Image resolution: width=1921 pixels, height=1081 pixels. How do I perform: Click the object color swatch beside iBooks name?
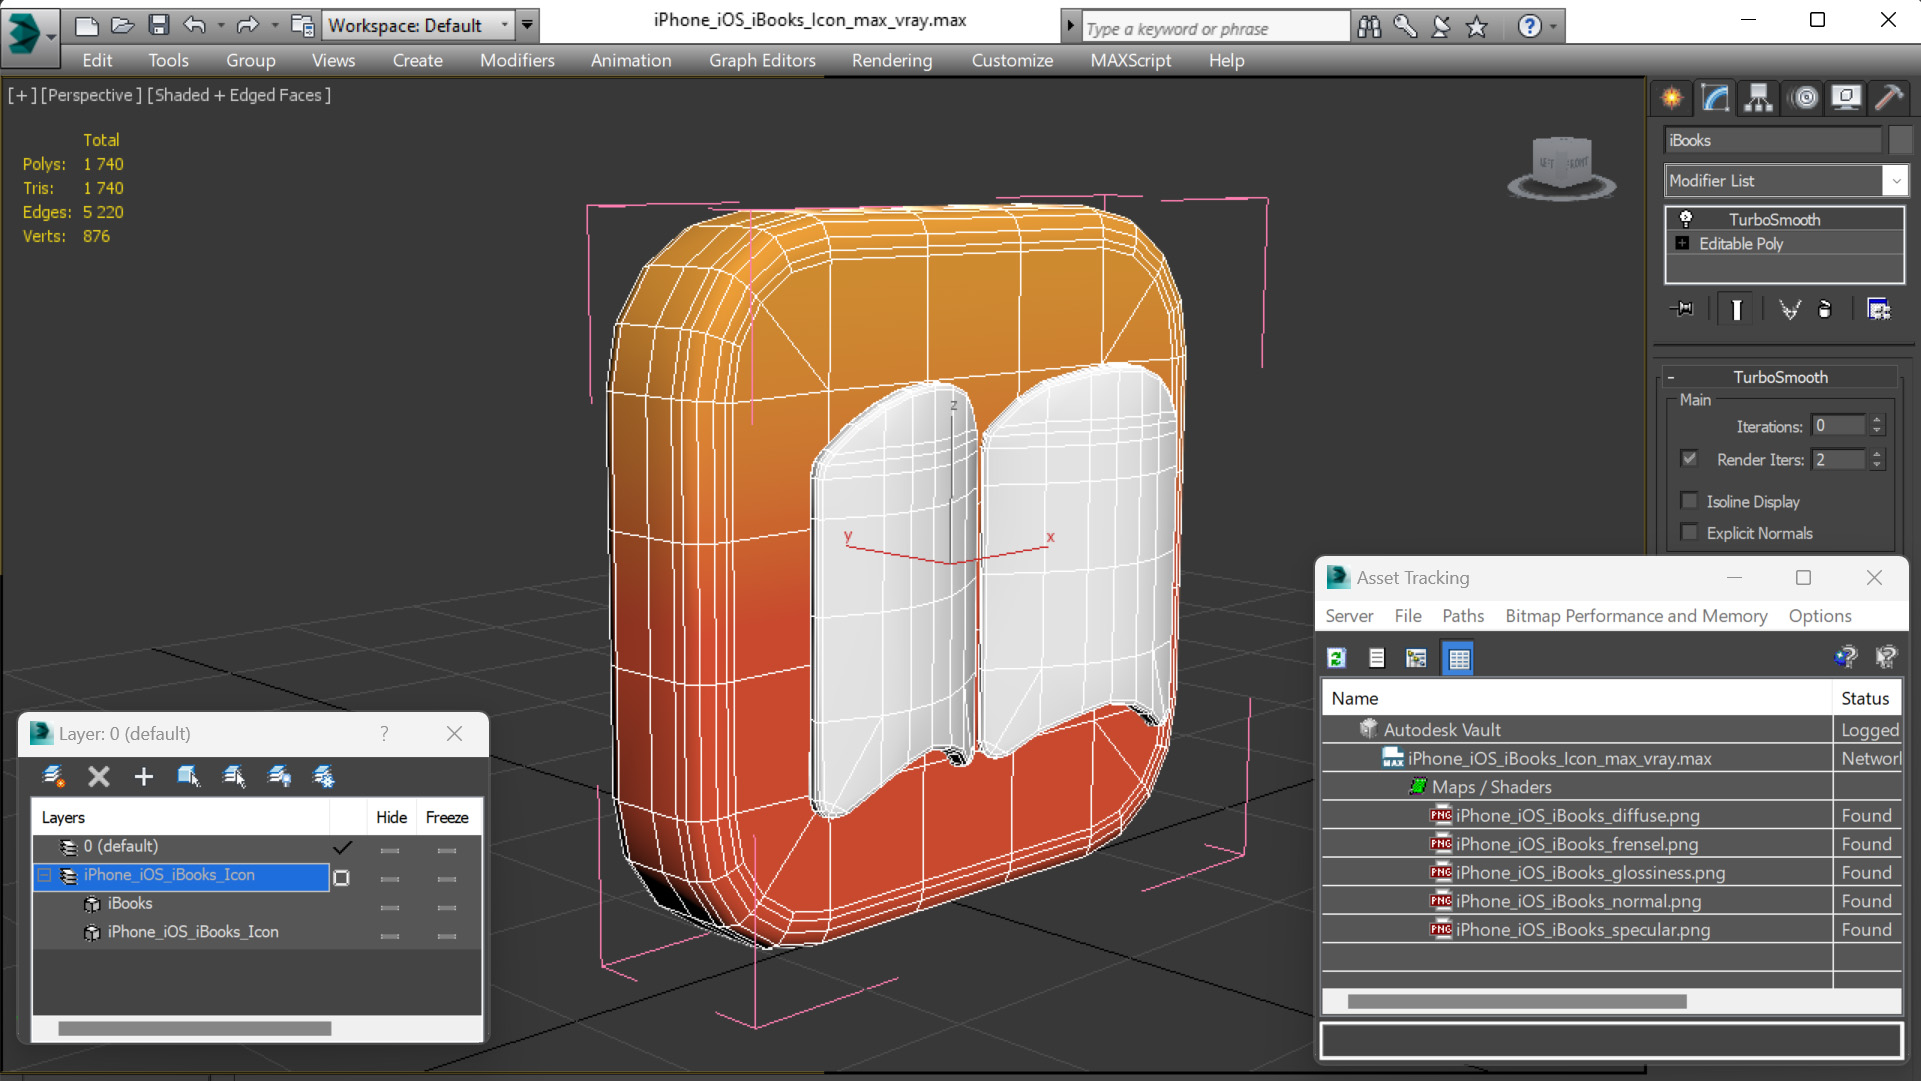coord(1900,140)
